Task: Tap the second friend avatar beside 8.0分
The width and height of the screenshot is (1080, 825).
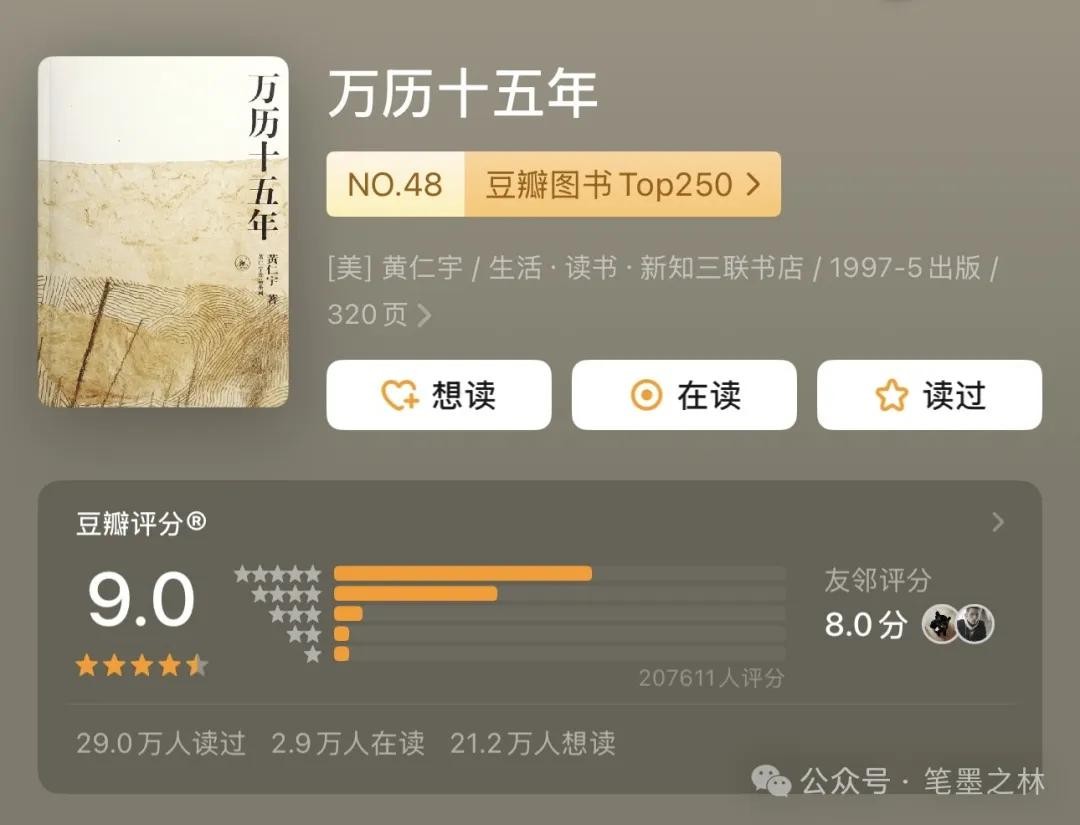Action: (x=975, y=624)
